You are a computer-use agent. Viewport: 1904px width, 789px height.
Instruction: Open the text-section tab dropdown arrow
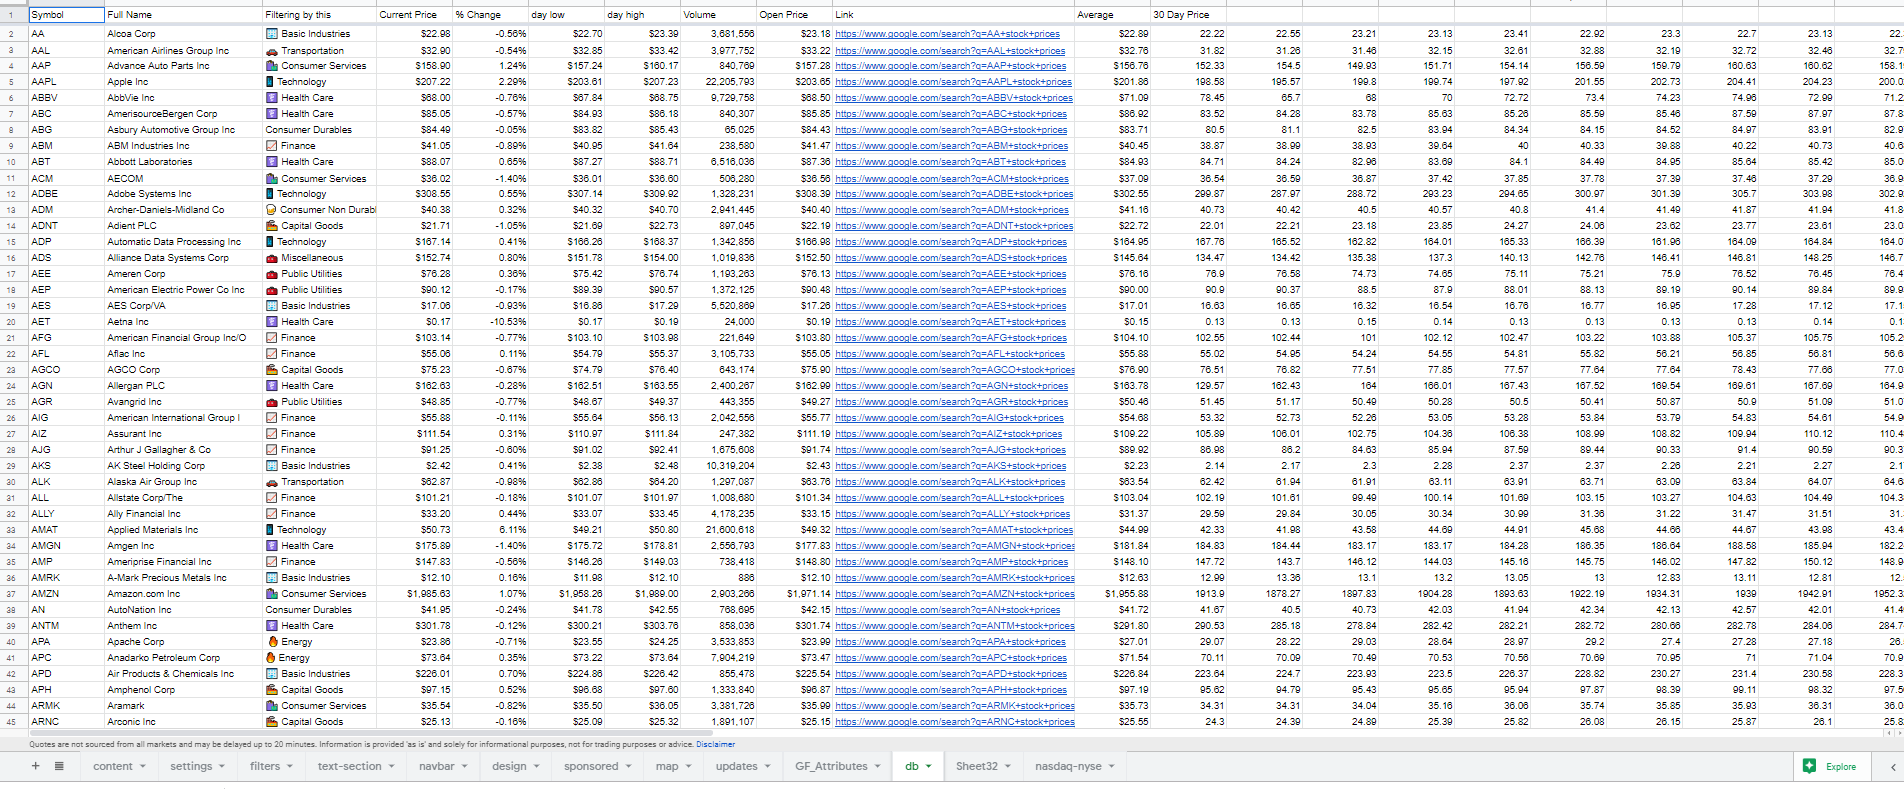pyautogui.click(x=391, y=767)
